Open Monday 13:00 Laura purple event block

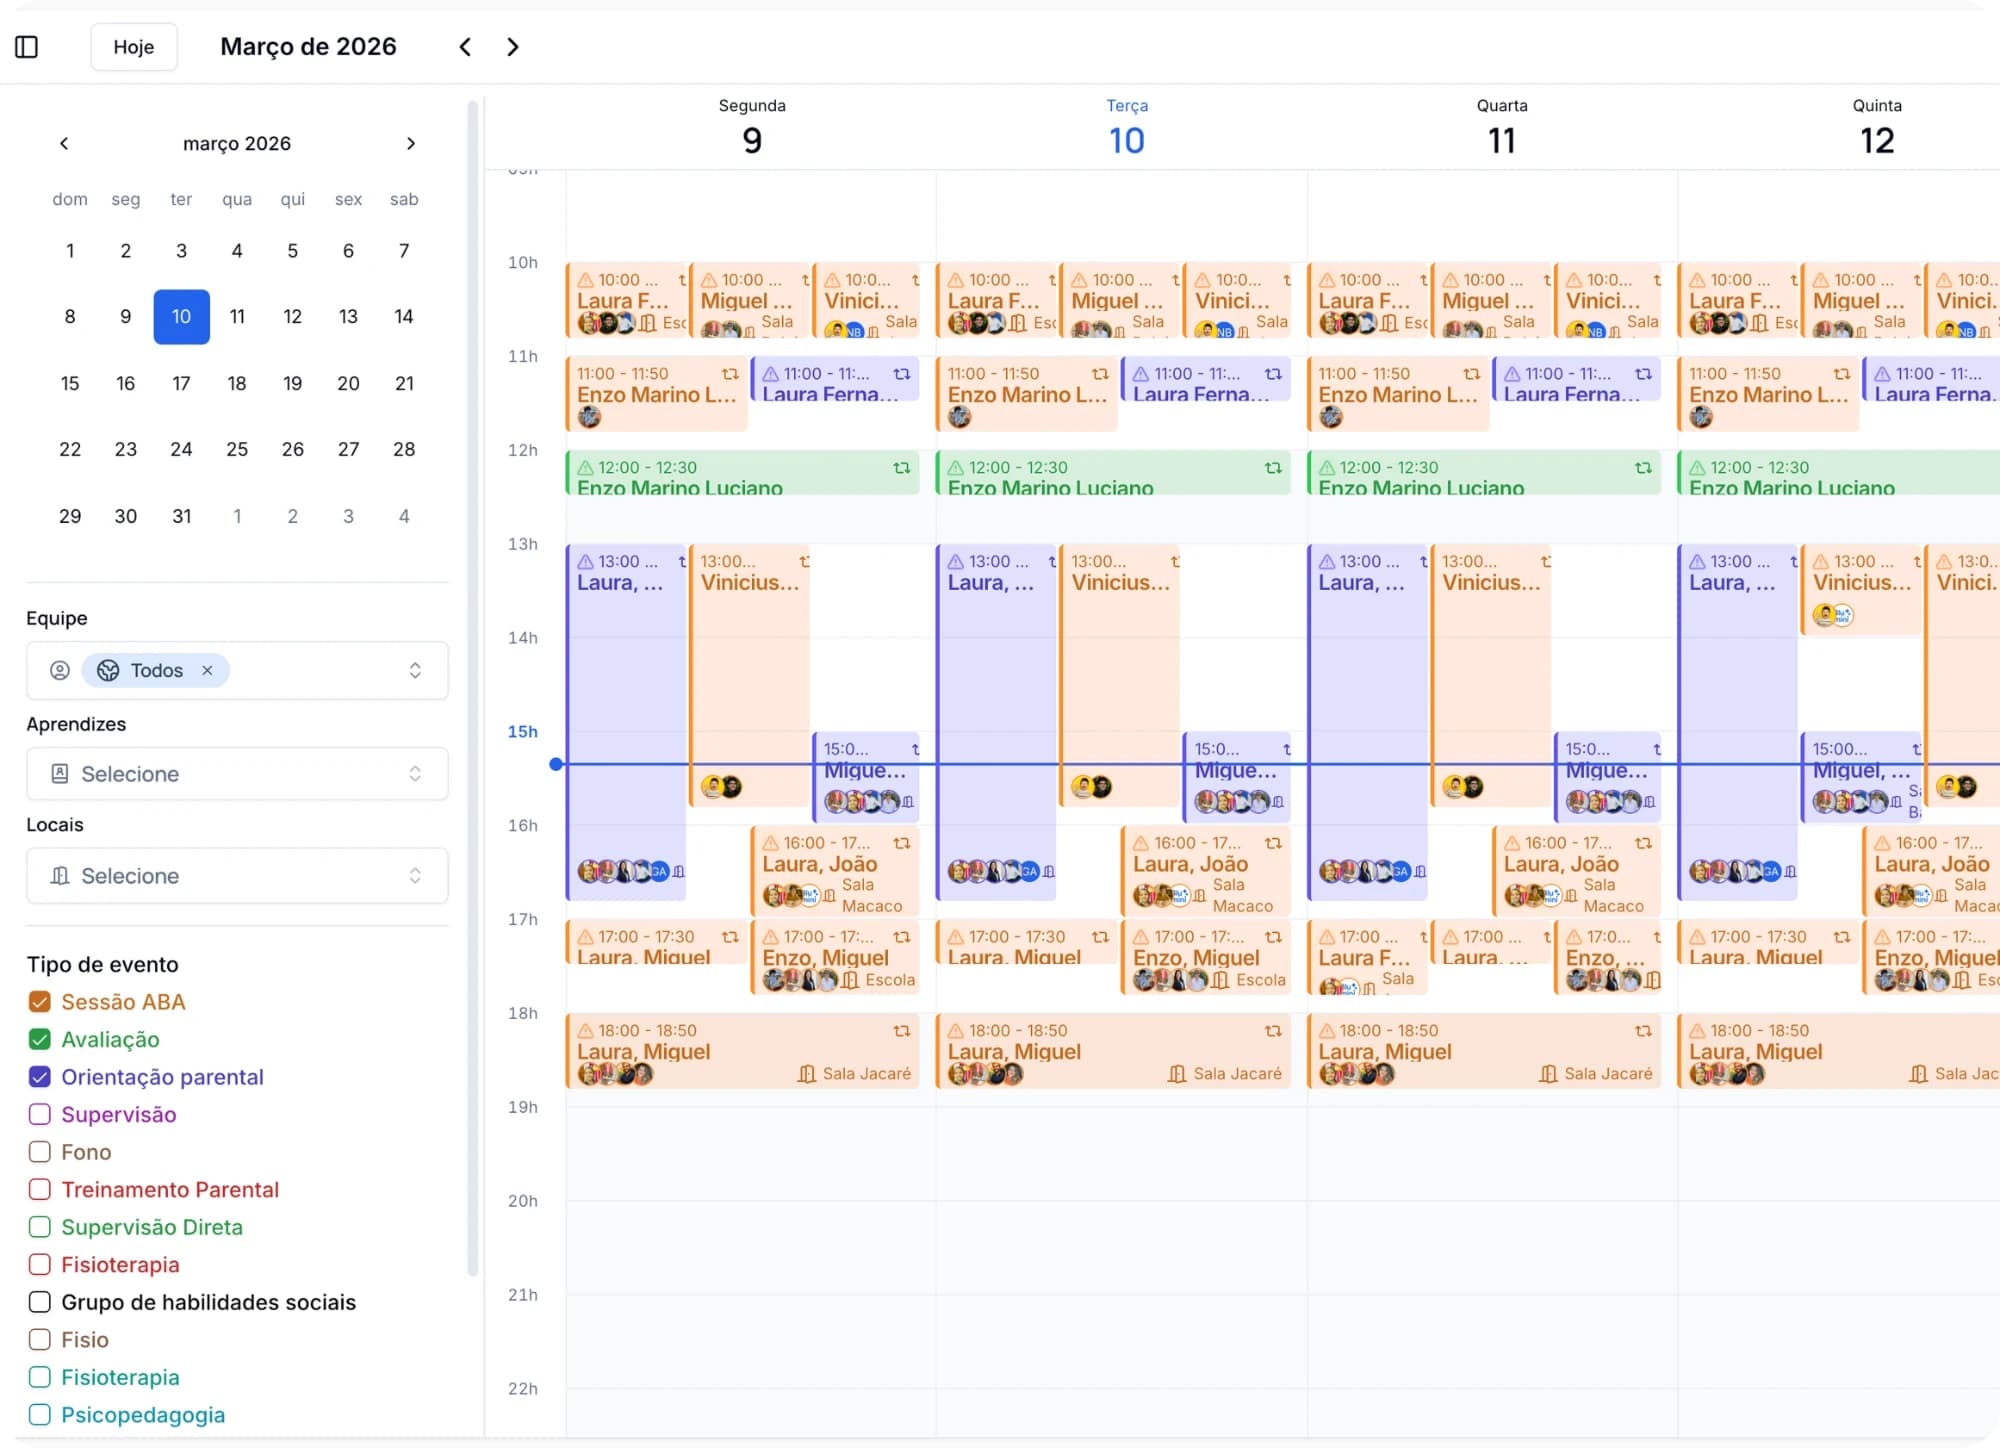click(x=626, y=720)
